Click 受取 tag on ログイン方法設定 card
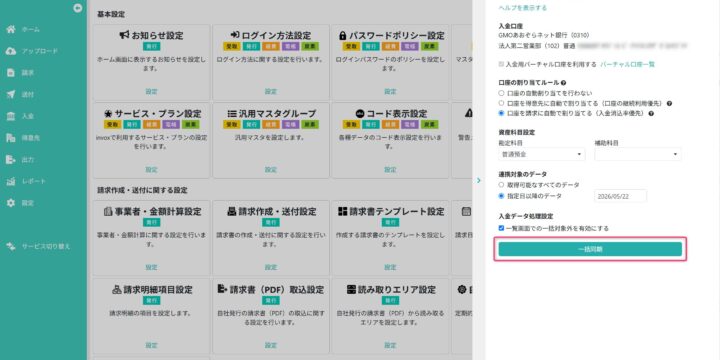 click(231, 46)
